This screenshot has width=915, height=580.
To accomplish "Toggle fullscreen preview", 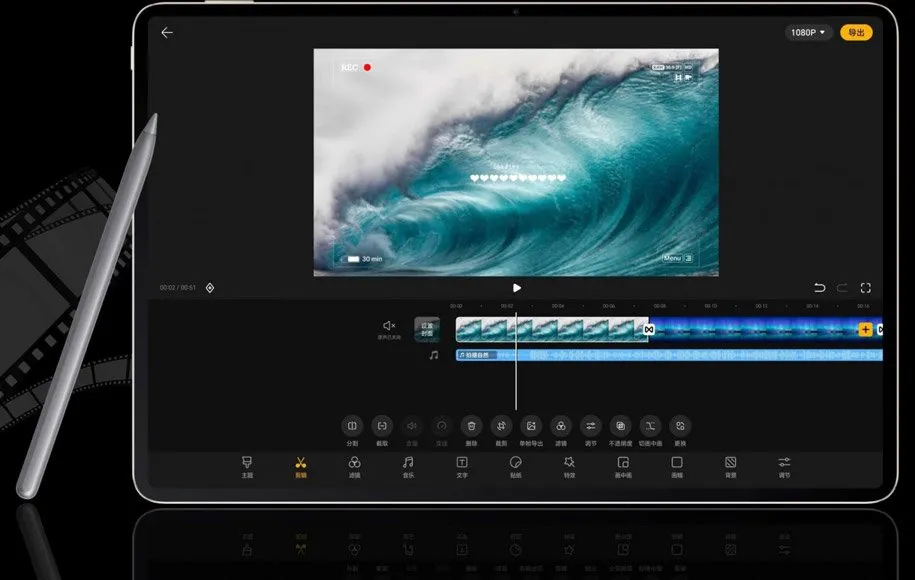I will pos(866,288).
